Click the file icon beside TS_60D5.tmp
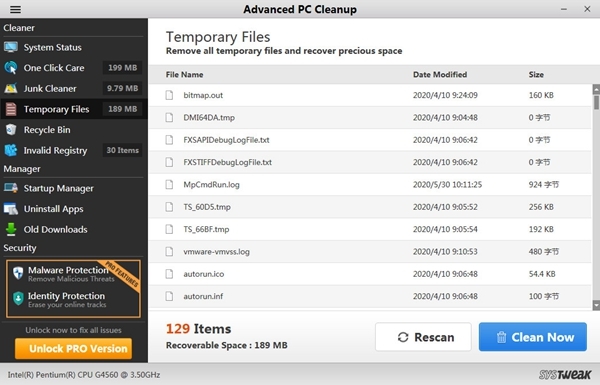The image size is (600, 385). point(169,207)
